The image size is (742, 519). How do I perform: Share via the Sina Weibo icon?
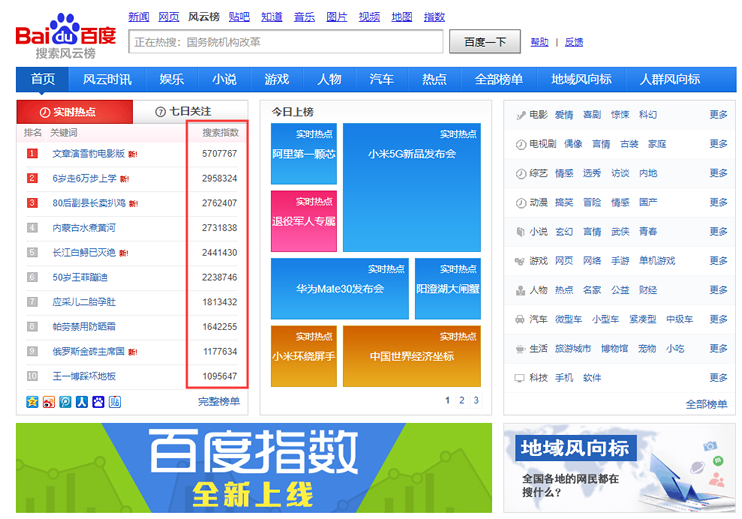(x=49, y=402)
